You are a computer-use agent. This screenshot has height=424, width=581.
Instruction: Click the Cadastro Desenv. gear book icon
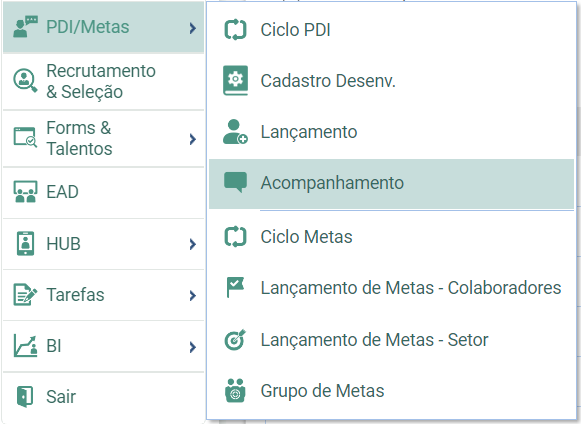coord(235,80)
